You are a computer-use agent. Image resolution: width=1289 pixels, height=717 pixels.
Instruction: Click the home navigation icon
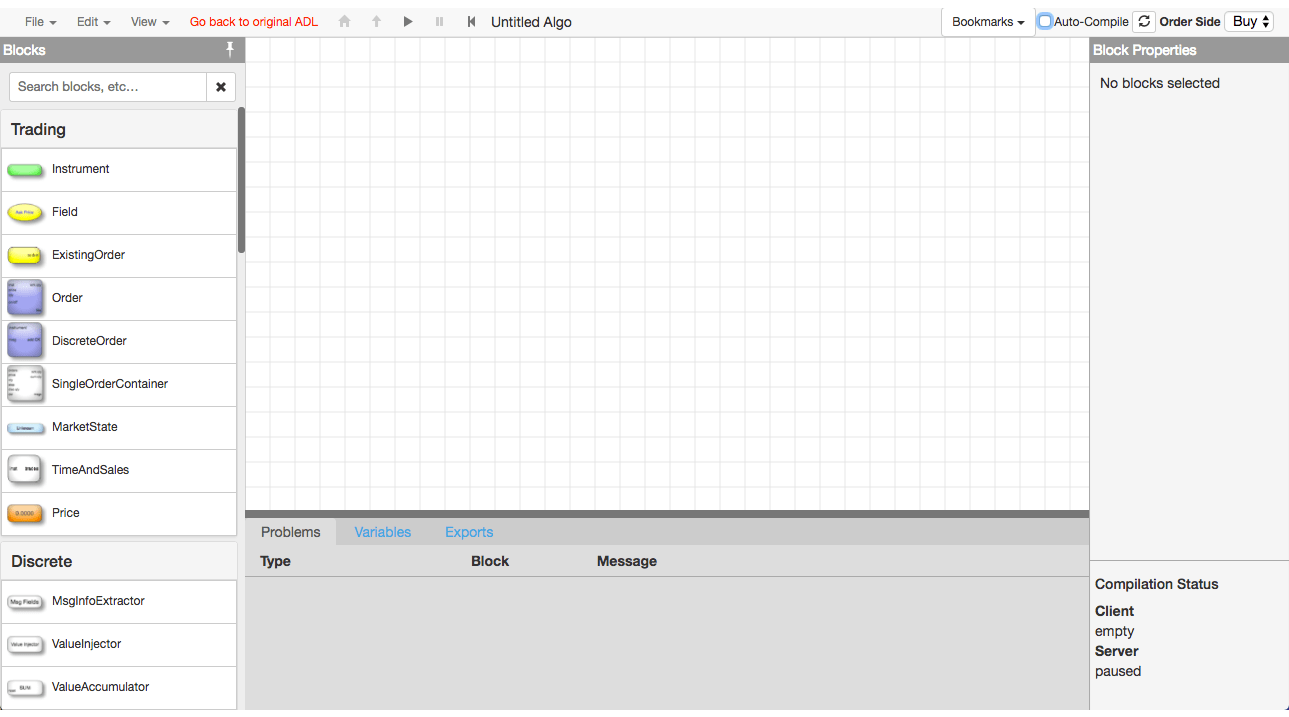(x=345, y=21)
